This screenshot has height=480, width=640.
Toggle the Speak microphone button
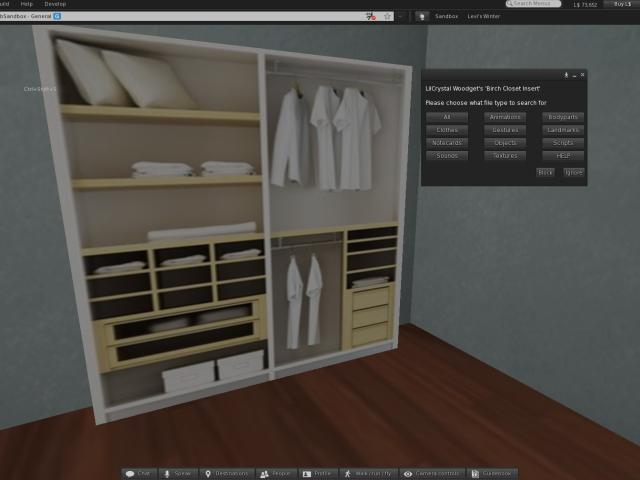pyautogui.click(x=178, y=473)
